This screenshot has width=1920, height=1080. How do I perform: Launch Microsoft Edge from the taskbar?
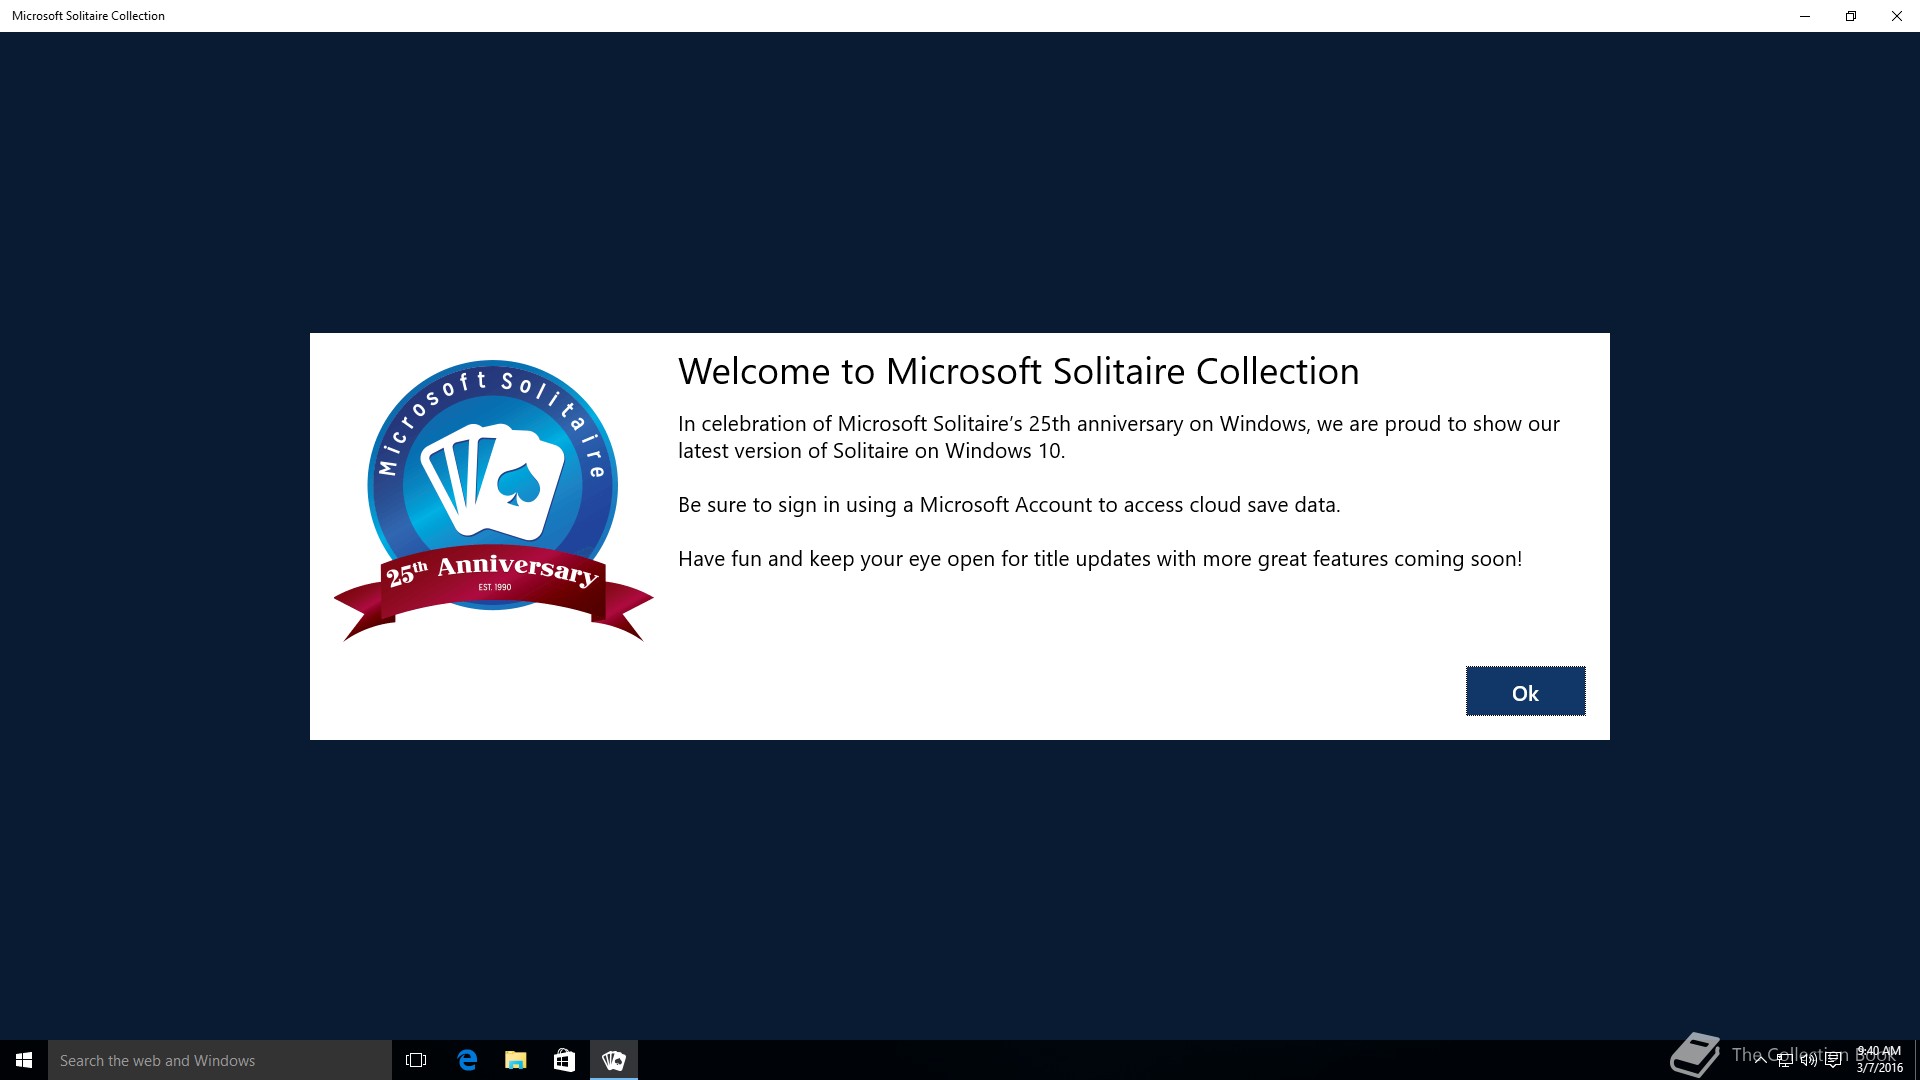point(467,1060)
